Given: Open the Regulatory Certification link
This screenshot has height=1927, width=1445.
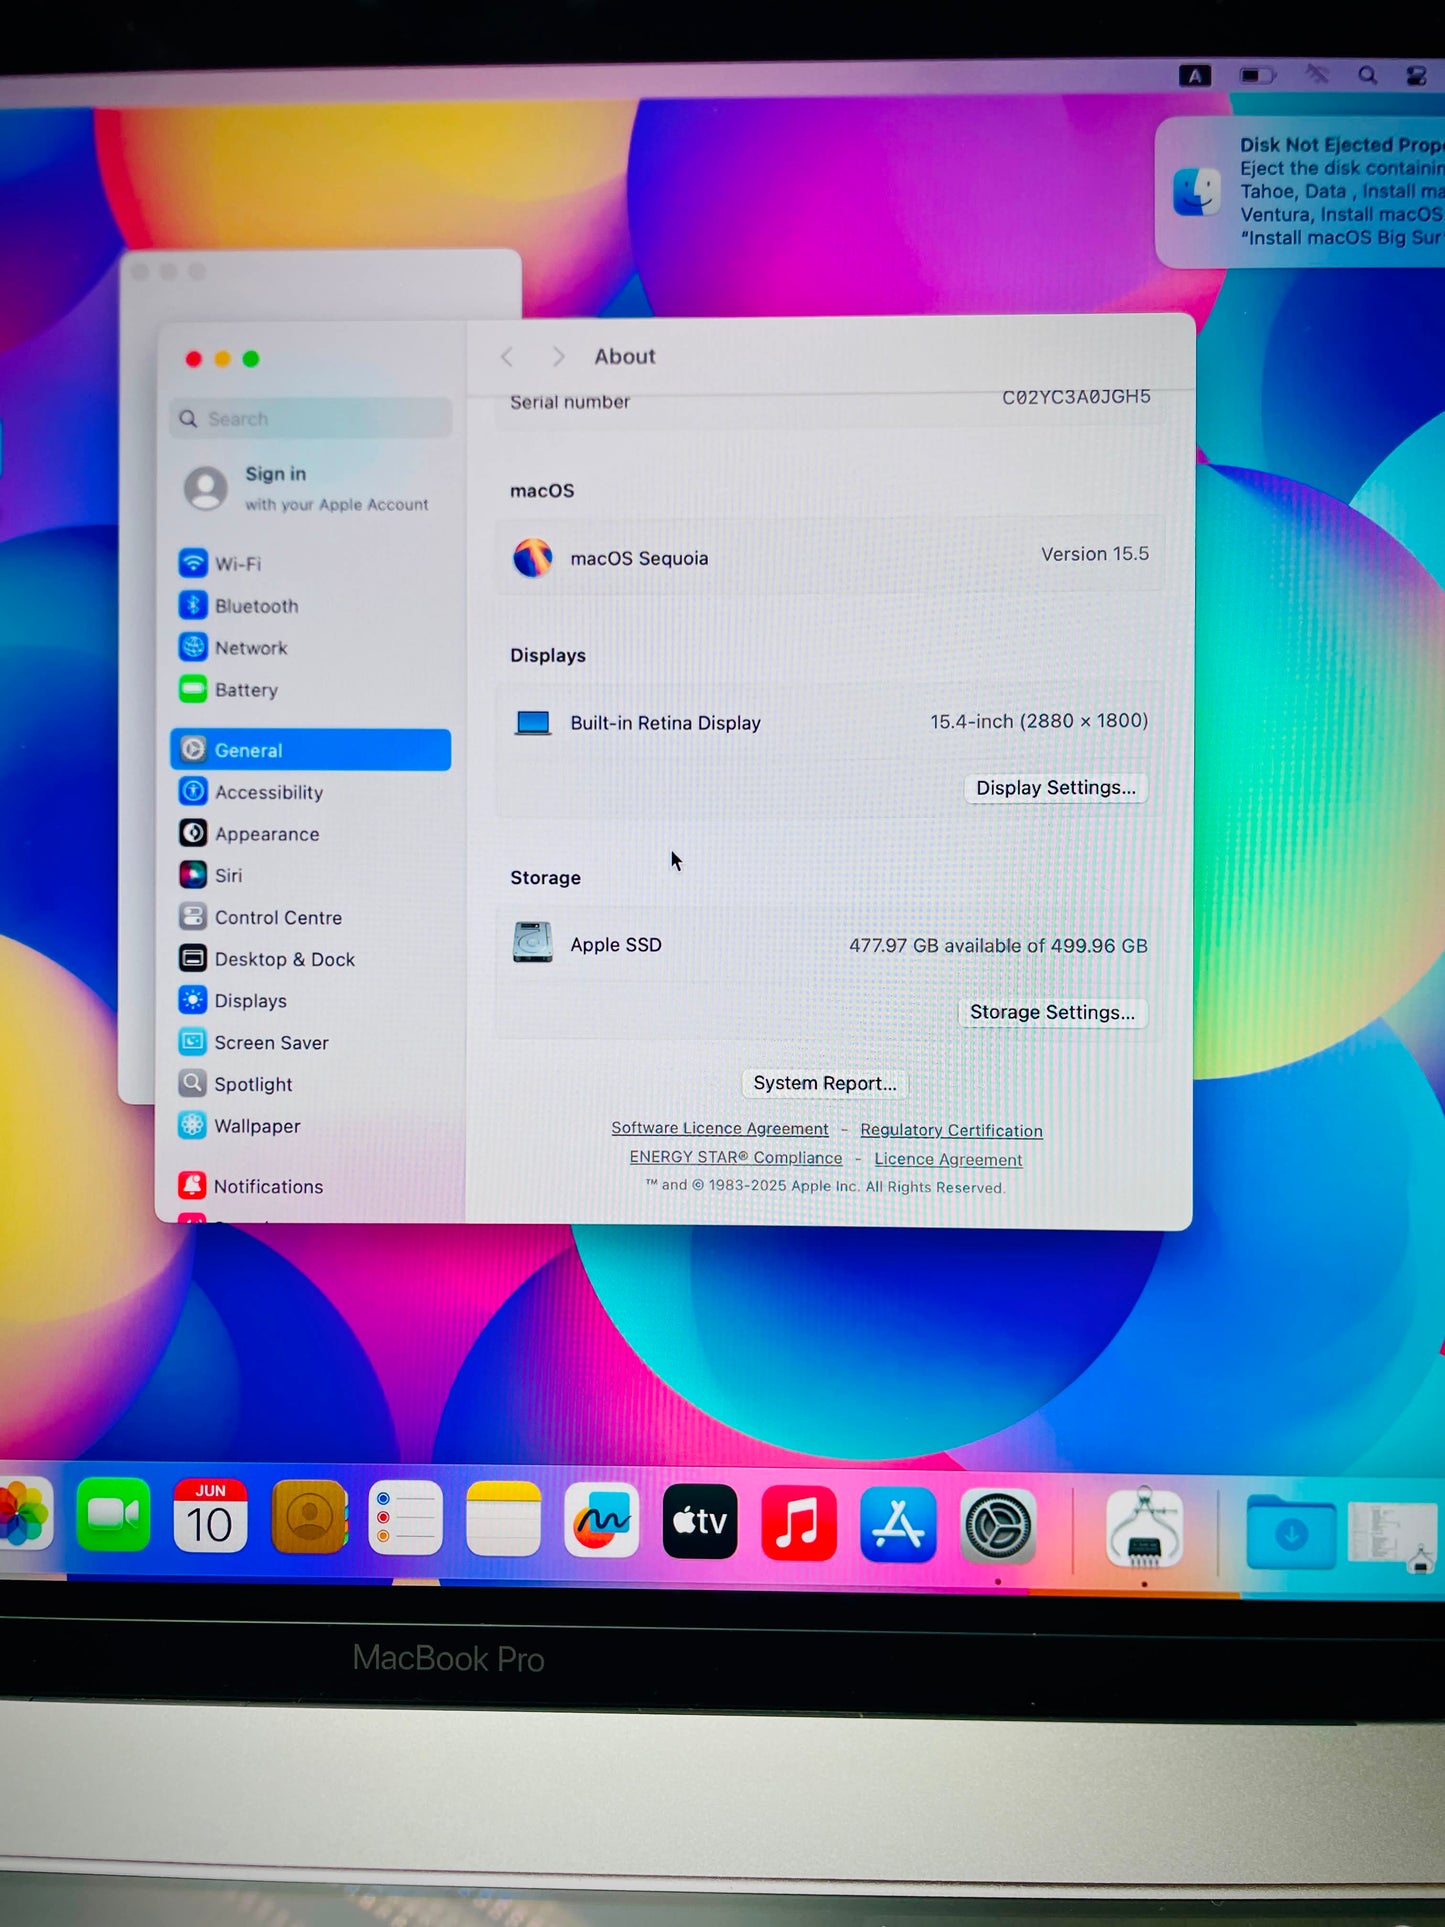Looking at the screenshot, I should [951, 1130].
